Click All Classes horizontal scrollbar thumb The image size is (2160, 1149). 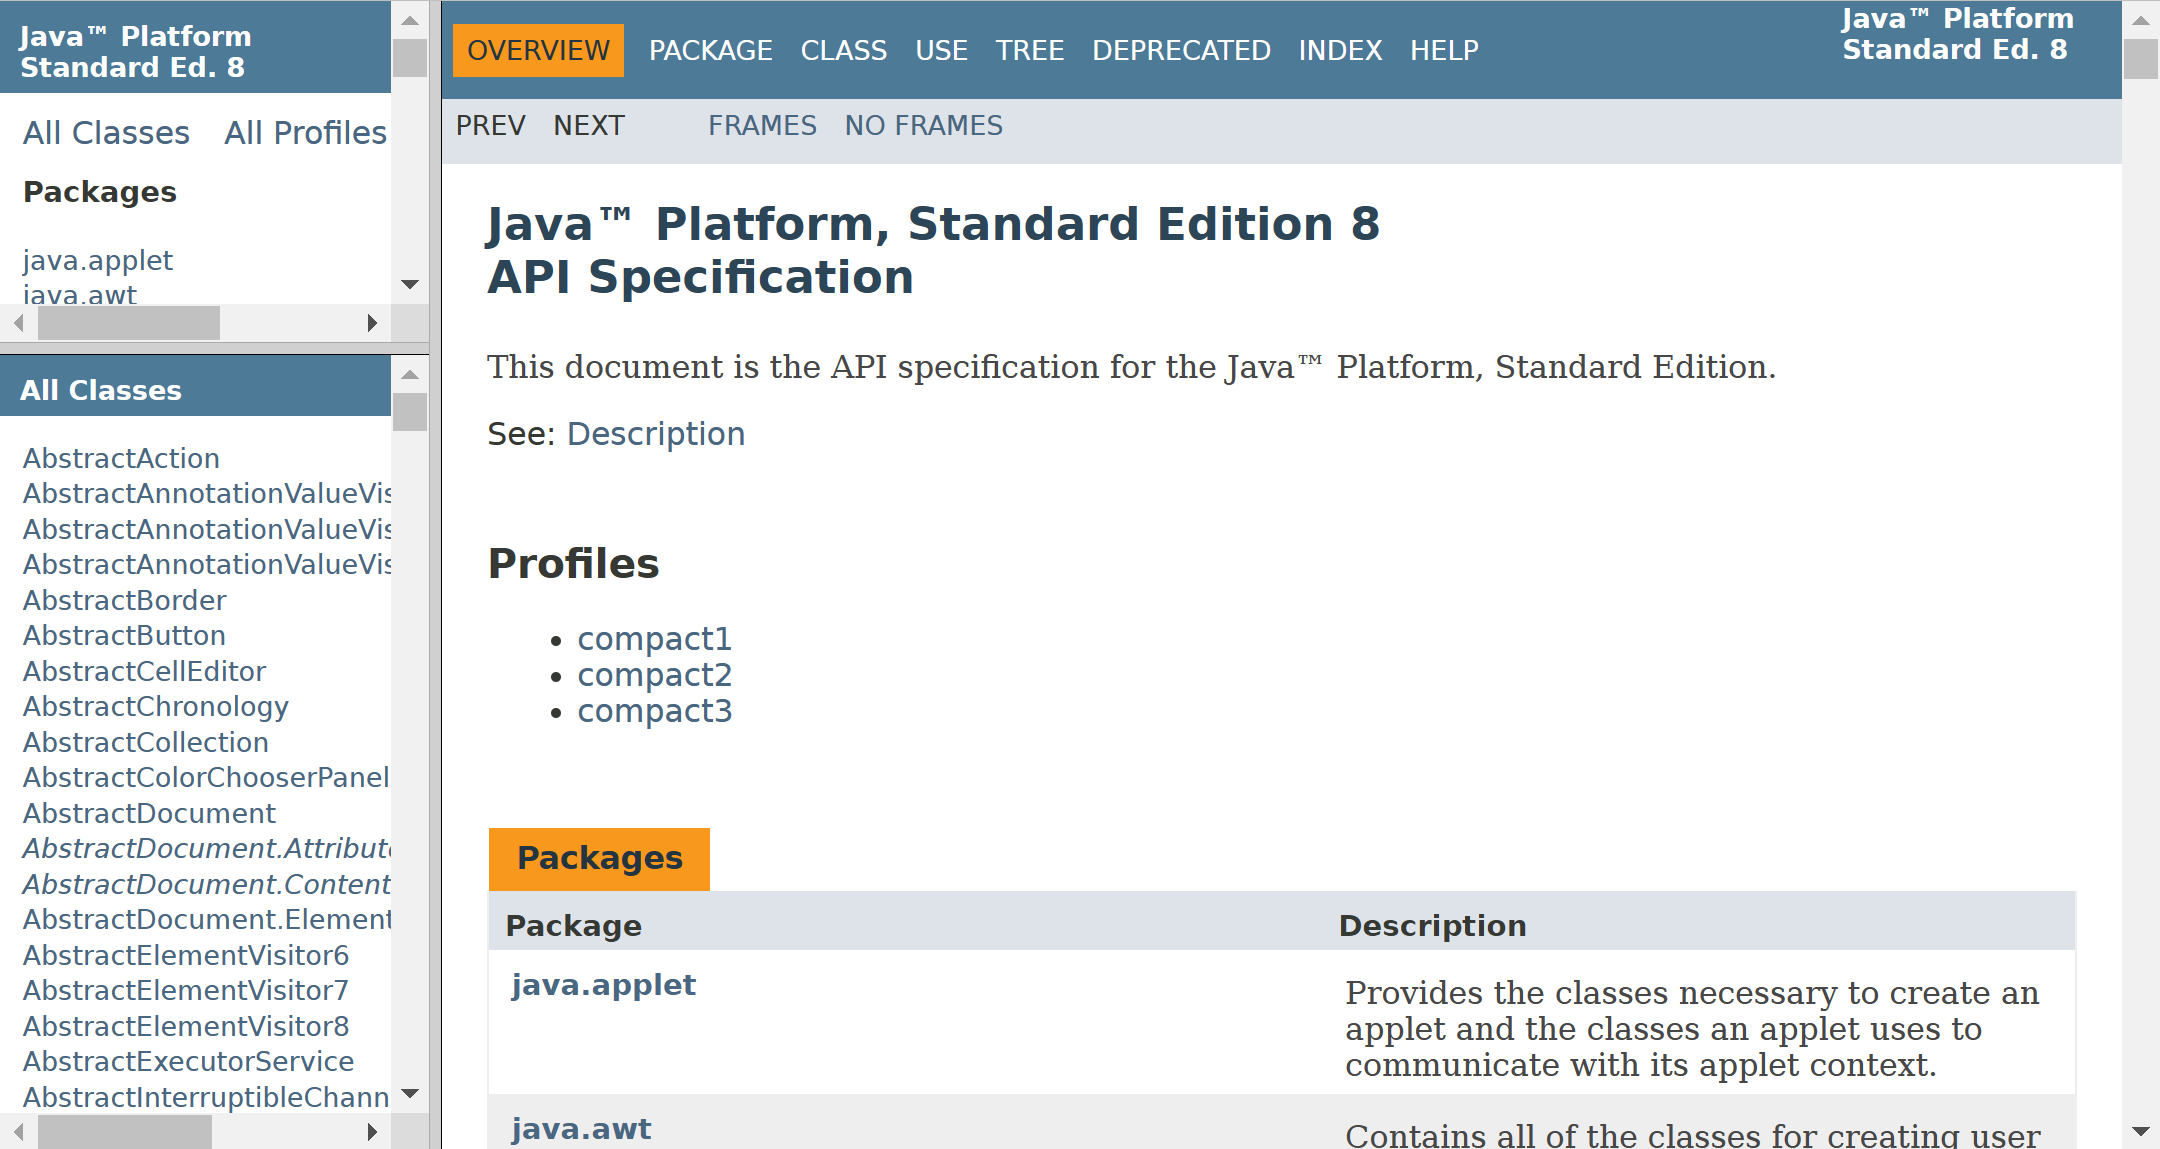click(124, 1132)
